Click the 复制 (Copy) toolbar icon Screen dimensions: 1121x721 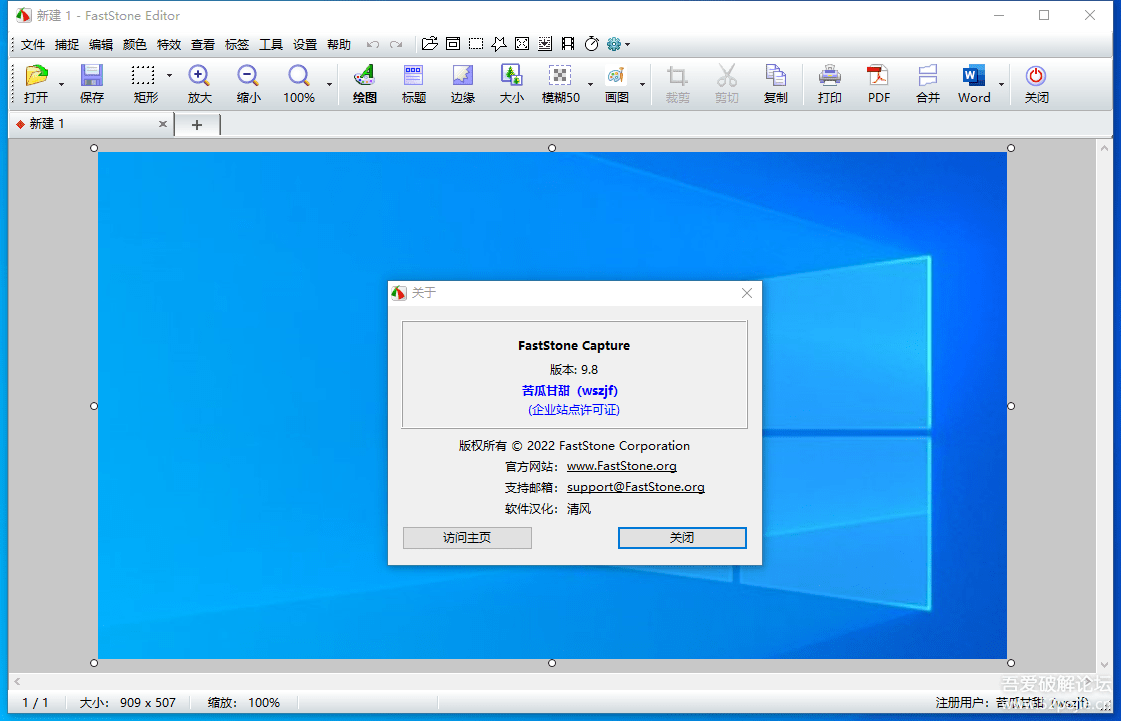(x=775, y=83)
